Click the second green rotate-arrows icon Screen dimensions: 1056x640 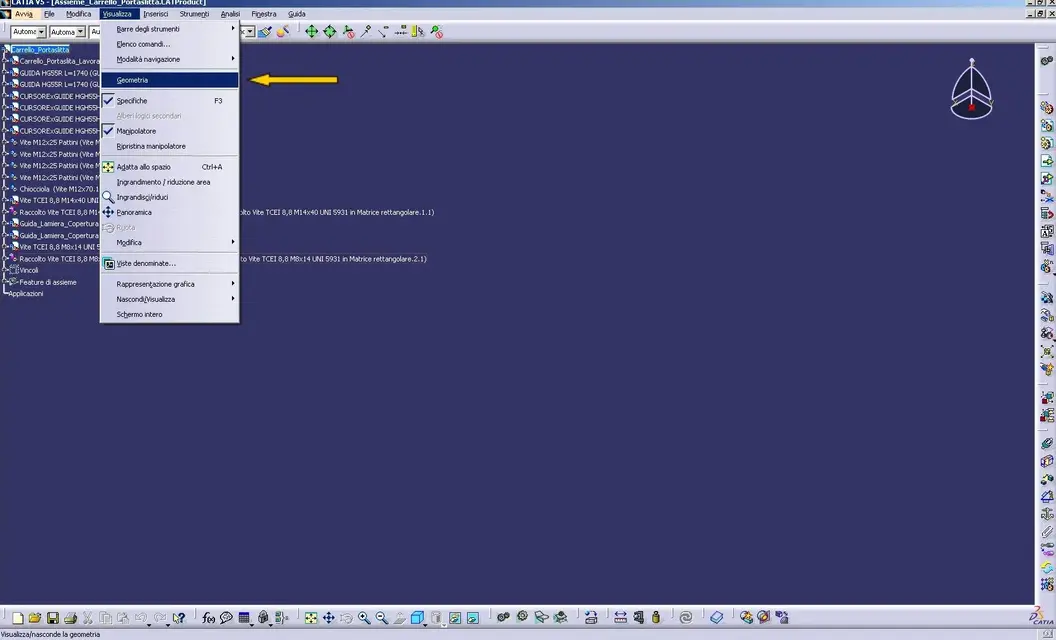329,32
